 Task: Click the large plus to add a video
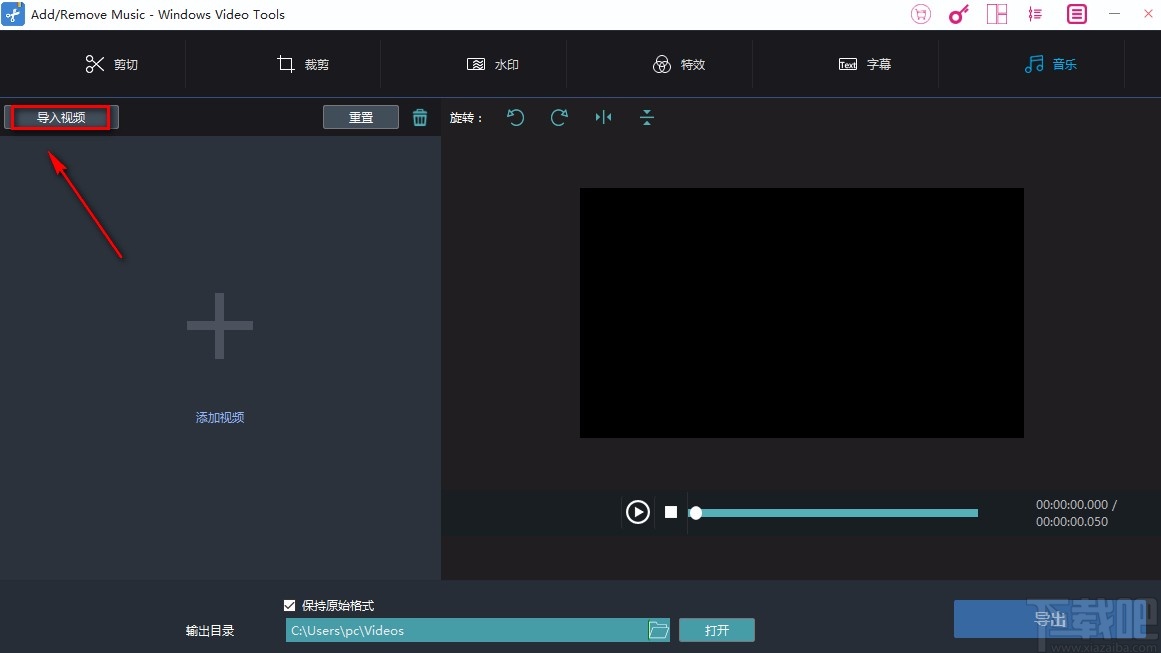pos(219,324)
